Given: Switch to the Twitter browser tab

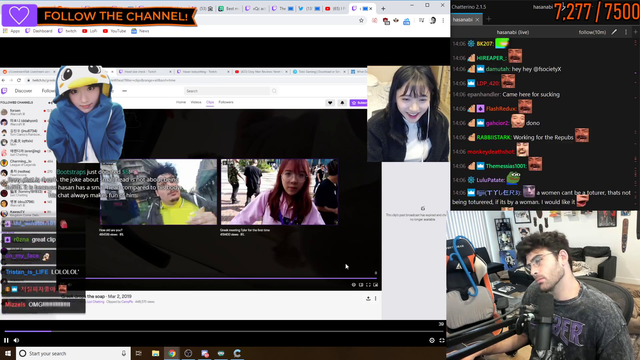Looking at the screenshot, I should tap(309, 9).
